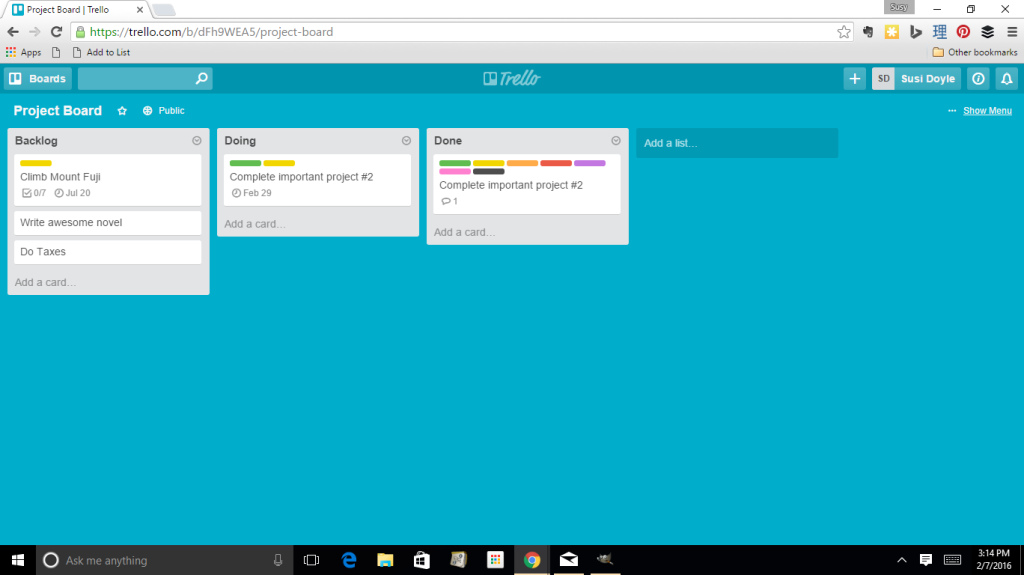Open the Done list's project #2 card
The height and width of the screenshot is (575, 1024).
tap(527, 184)
